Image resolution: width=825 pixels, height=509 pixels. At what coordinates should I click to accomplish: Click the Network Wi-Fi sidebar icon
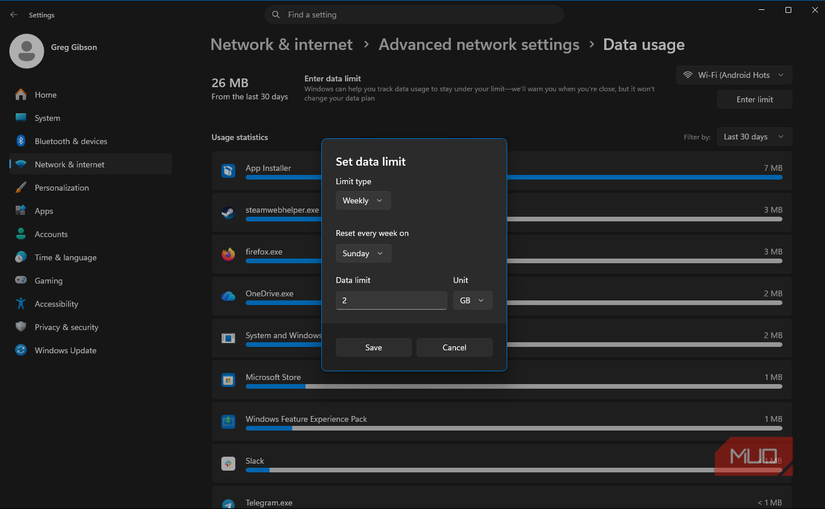(x=21, y=164)
